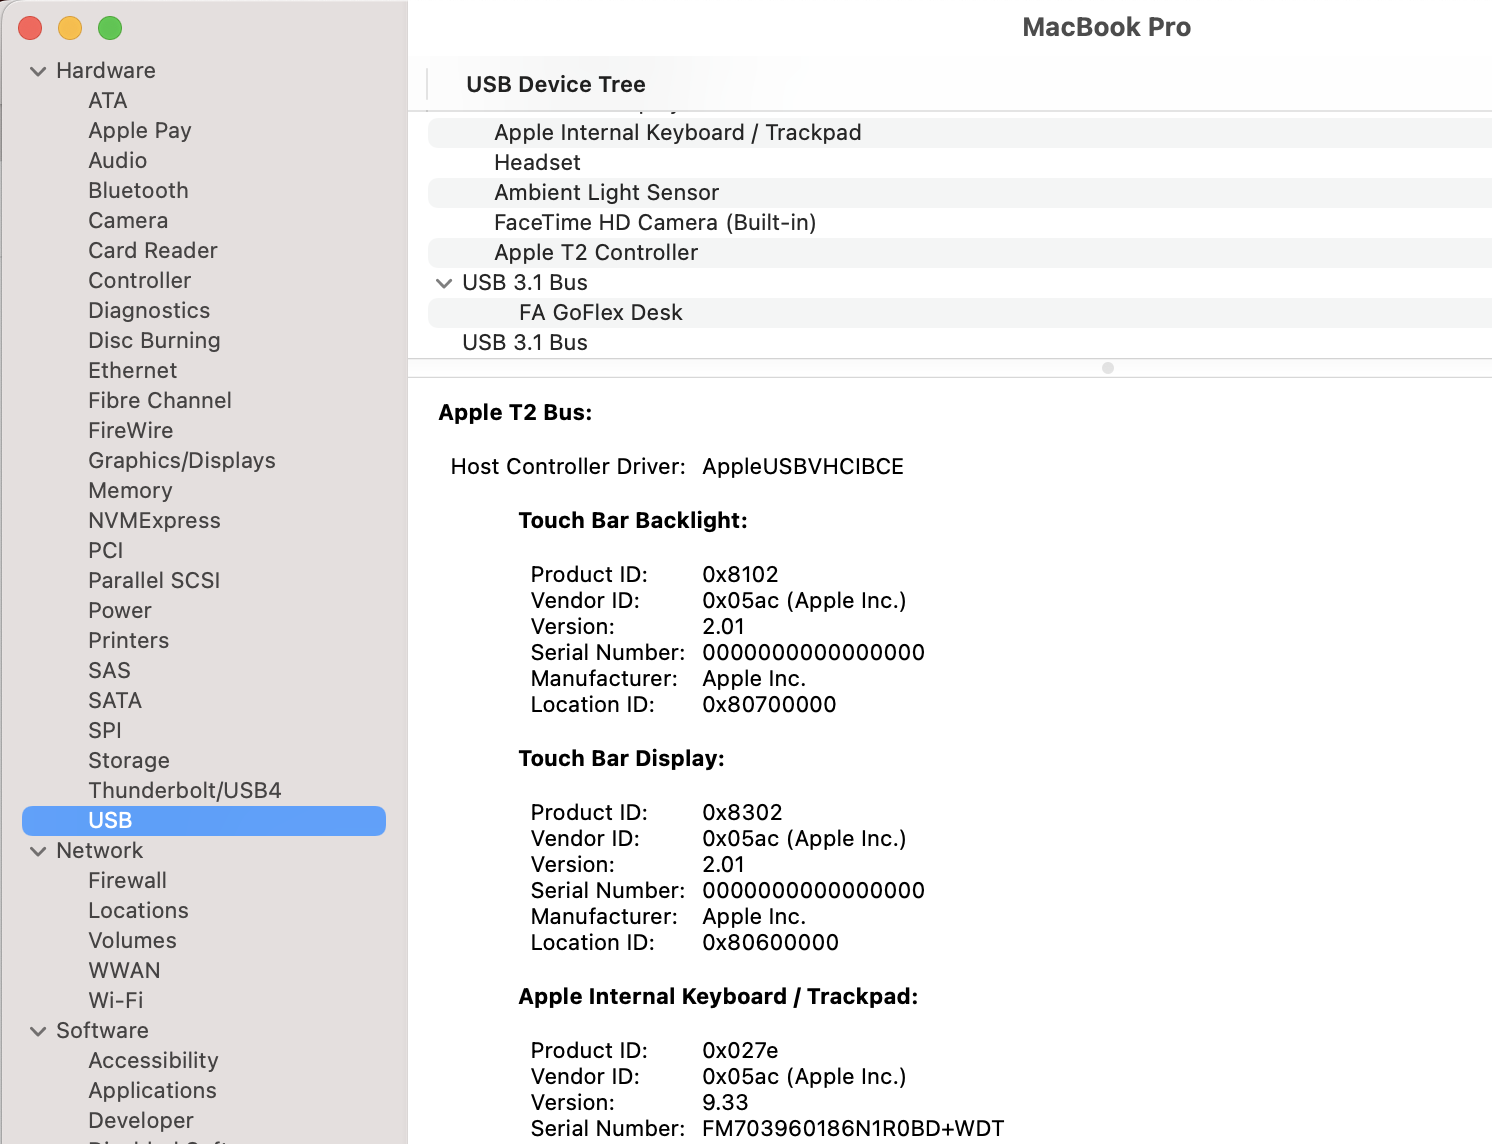Select Apple Internal Keyboard / Trackpad entry
The width and height of the screenshot is (1492, 1144).
(677, 132)
